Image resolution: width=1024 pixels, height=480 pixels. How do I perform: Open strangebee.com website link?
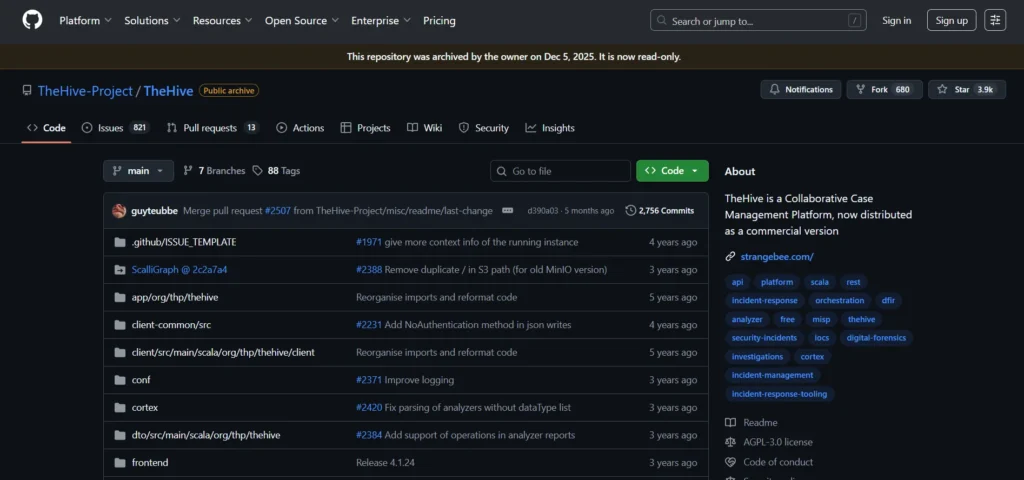[777, 257]
